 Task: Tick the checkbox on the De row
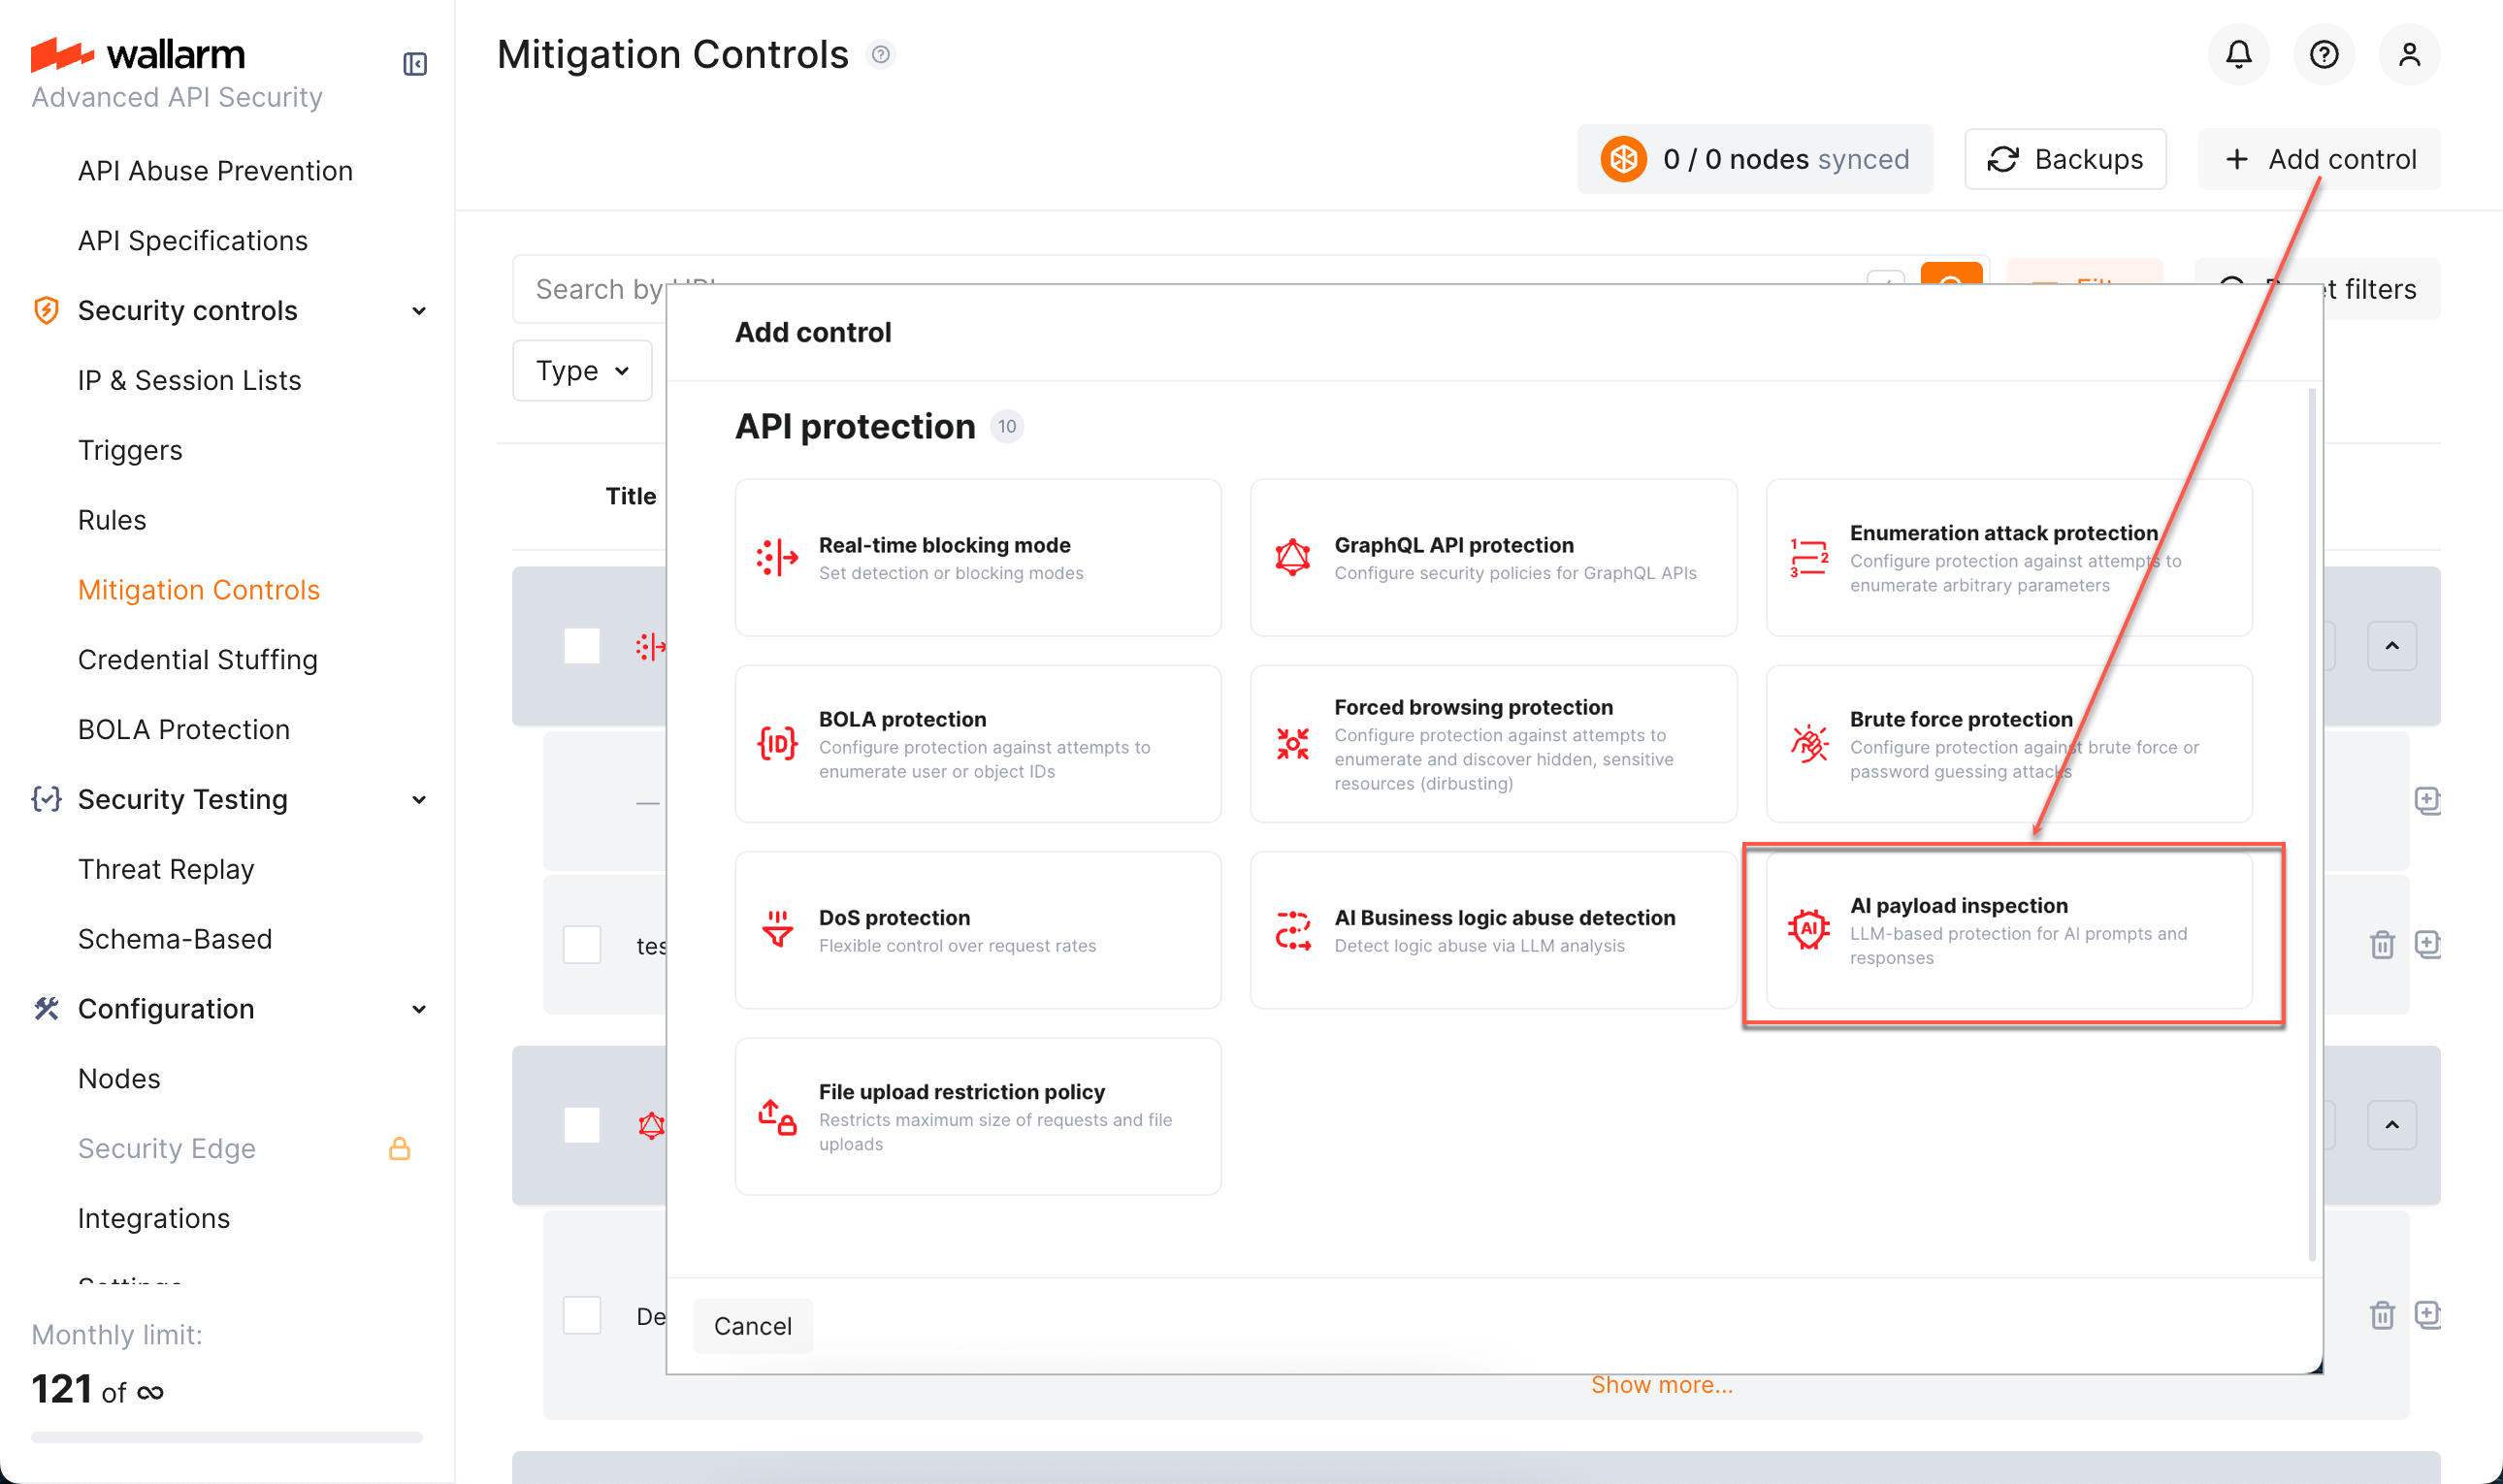pos(581,1315)
